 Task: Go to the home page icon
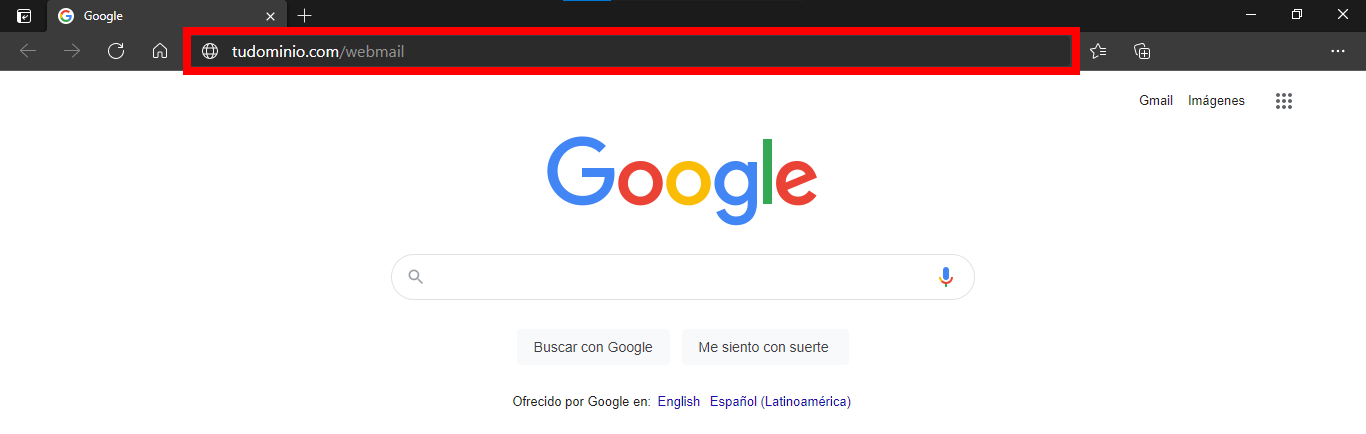[x=160, y=51]
